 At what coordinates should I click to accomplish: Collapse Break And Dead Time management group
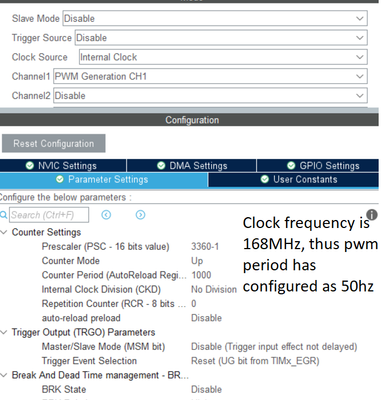[4, 375]
